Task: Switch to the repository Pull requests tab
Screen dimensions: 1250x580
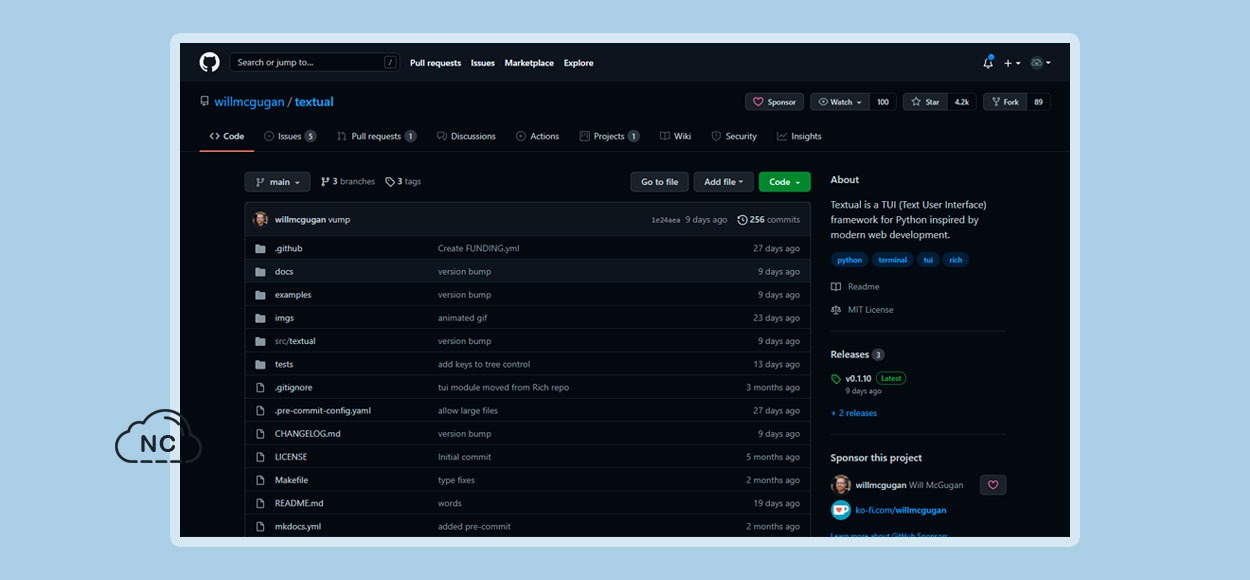Action: [x=376, y=136]
